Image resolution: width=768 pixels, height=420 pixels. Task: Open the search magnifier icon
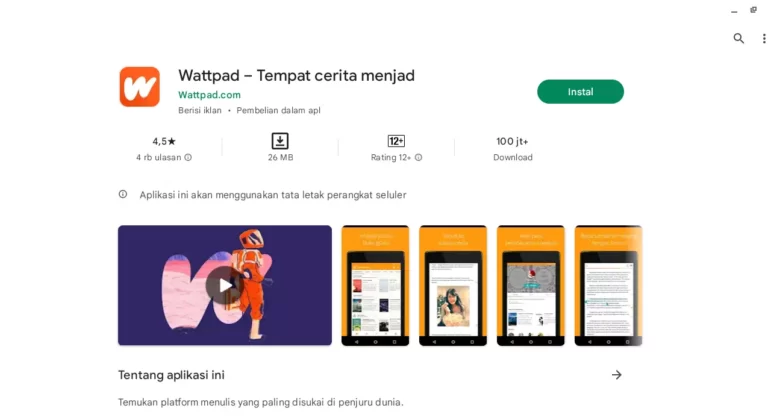739,38
